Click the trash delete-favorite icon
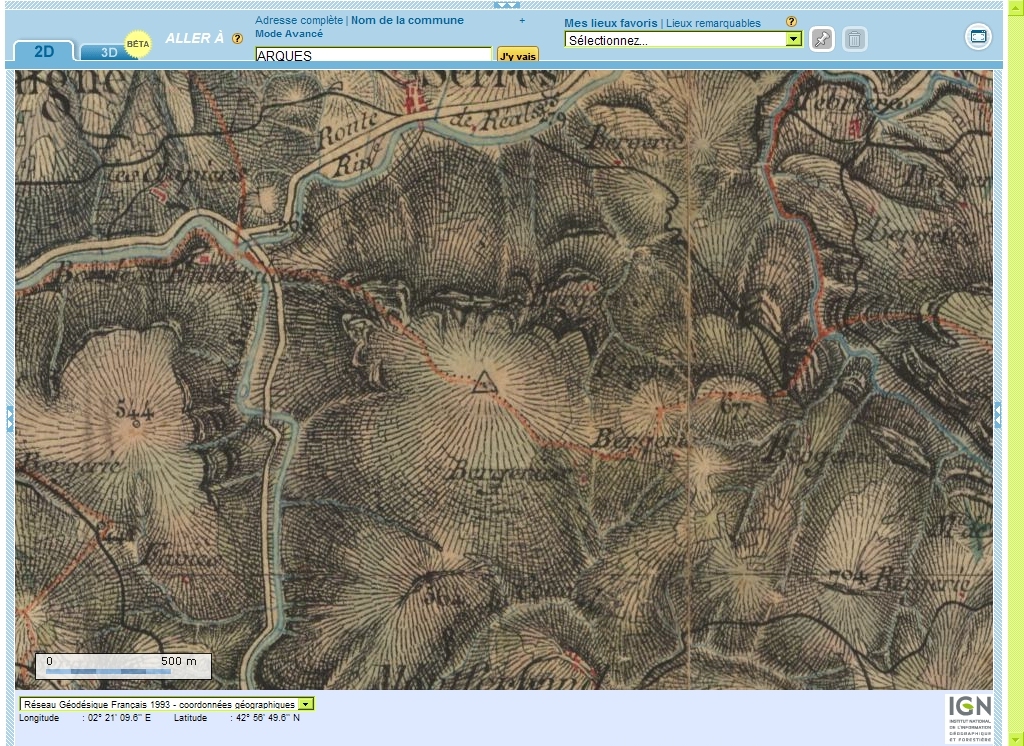The width and height of the screenshot is (1024, 746). (x=854, y=39)
